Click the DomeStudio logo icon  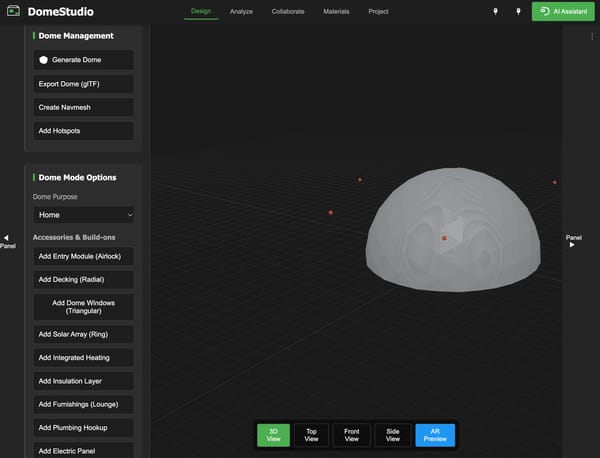click(13, 11)
